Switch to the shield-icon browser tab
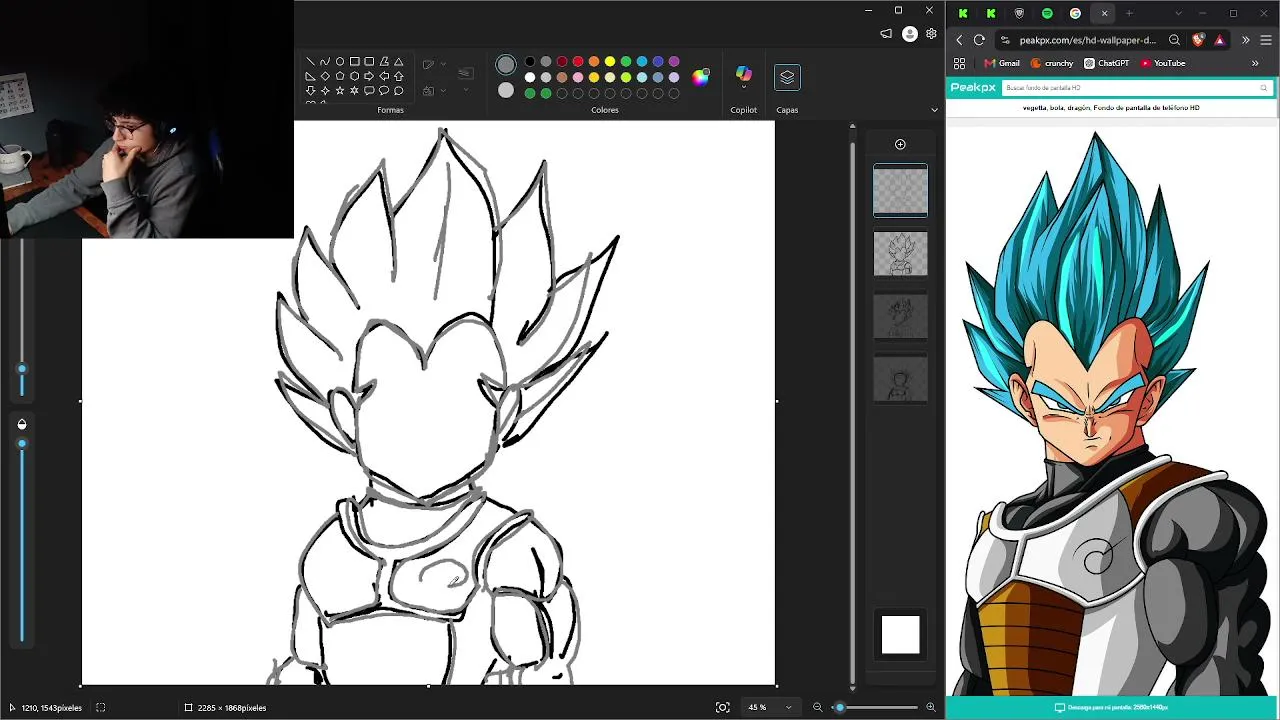 (x=1019, y=13)
